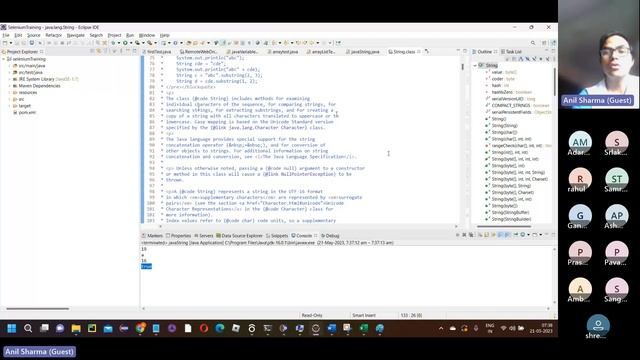The width and height of the screenshot is (640, 360).
Task: Click the Smart Insert status bar entry
Action: 364,315
